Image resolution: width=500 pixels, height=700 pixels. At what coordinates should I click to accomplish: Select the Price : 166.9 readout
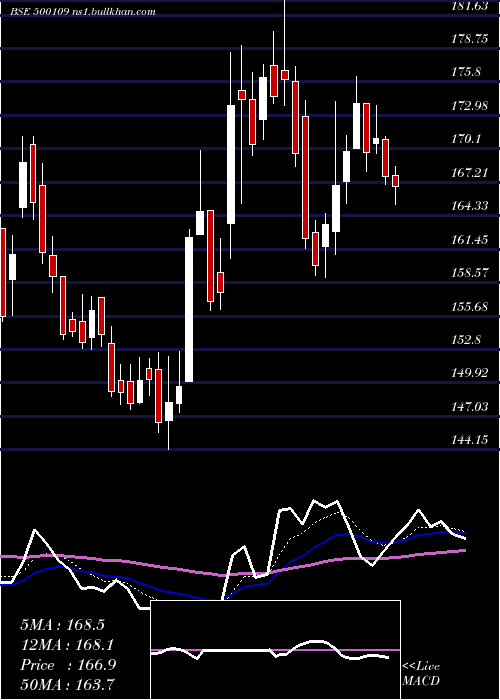point(68,665)
